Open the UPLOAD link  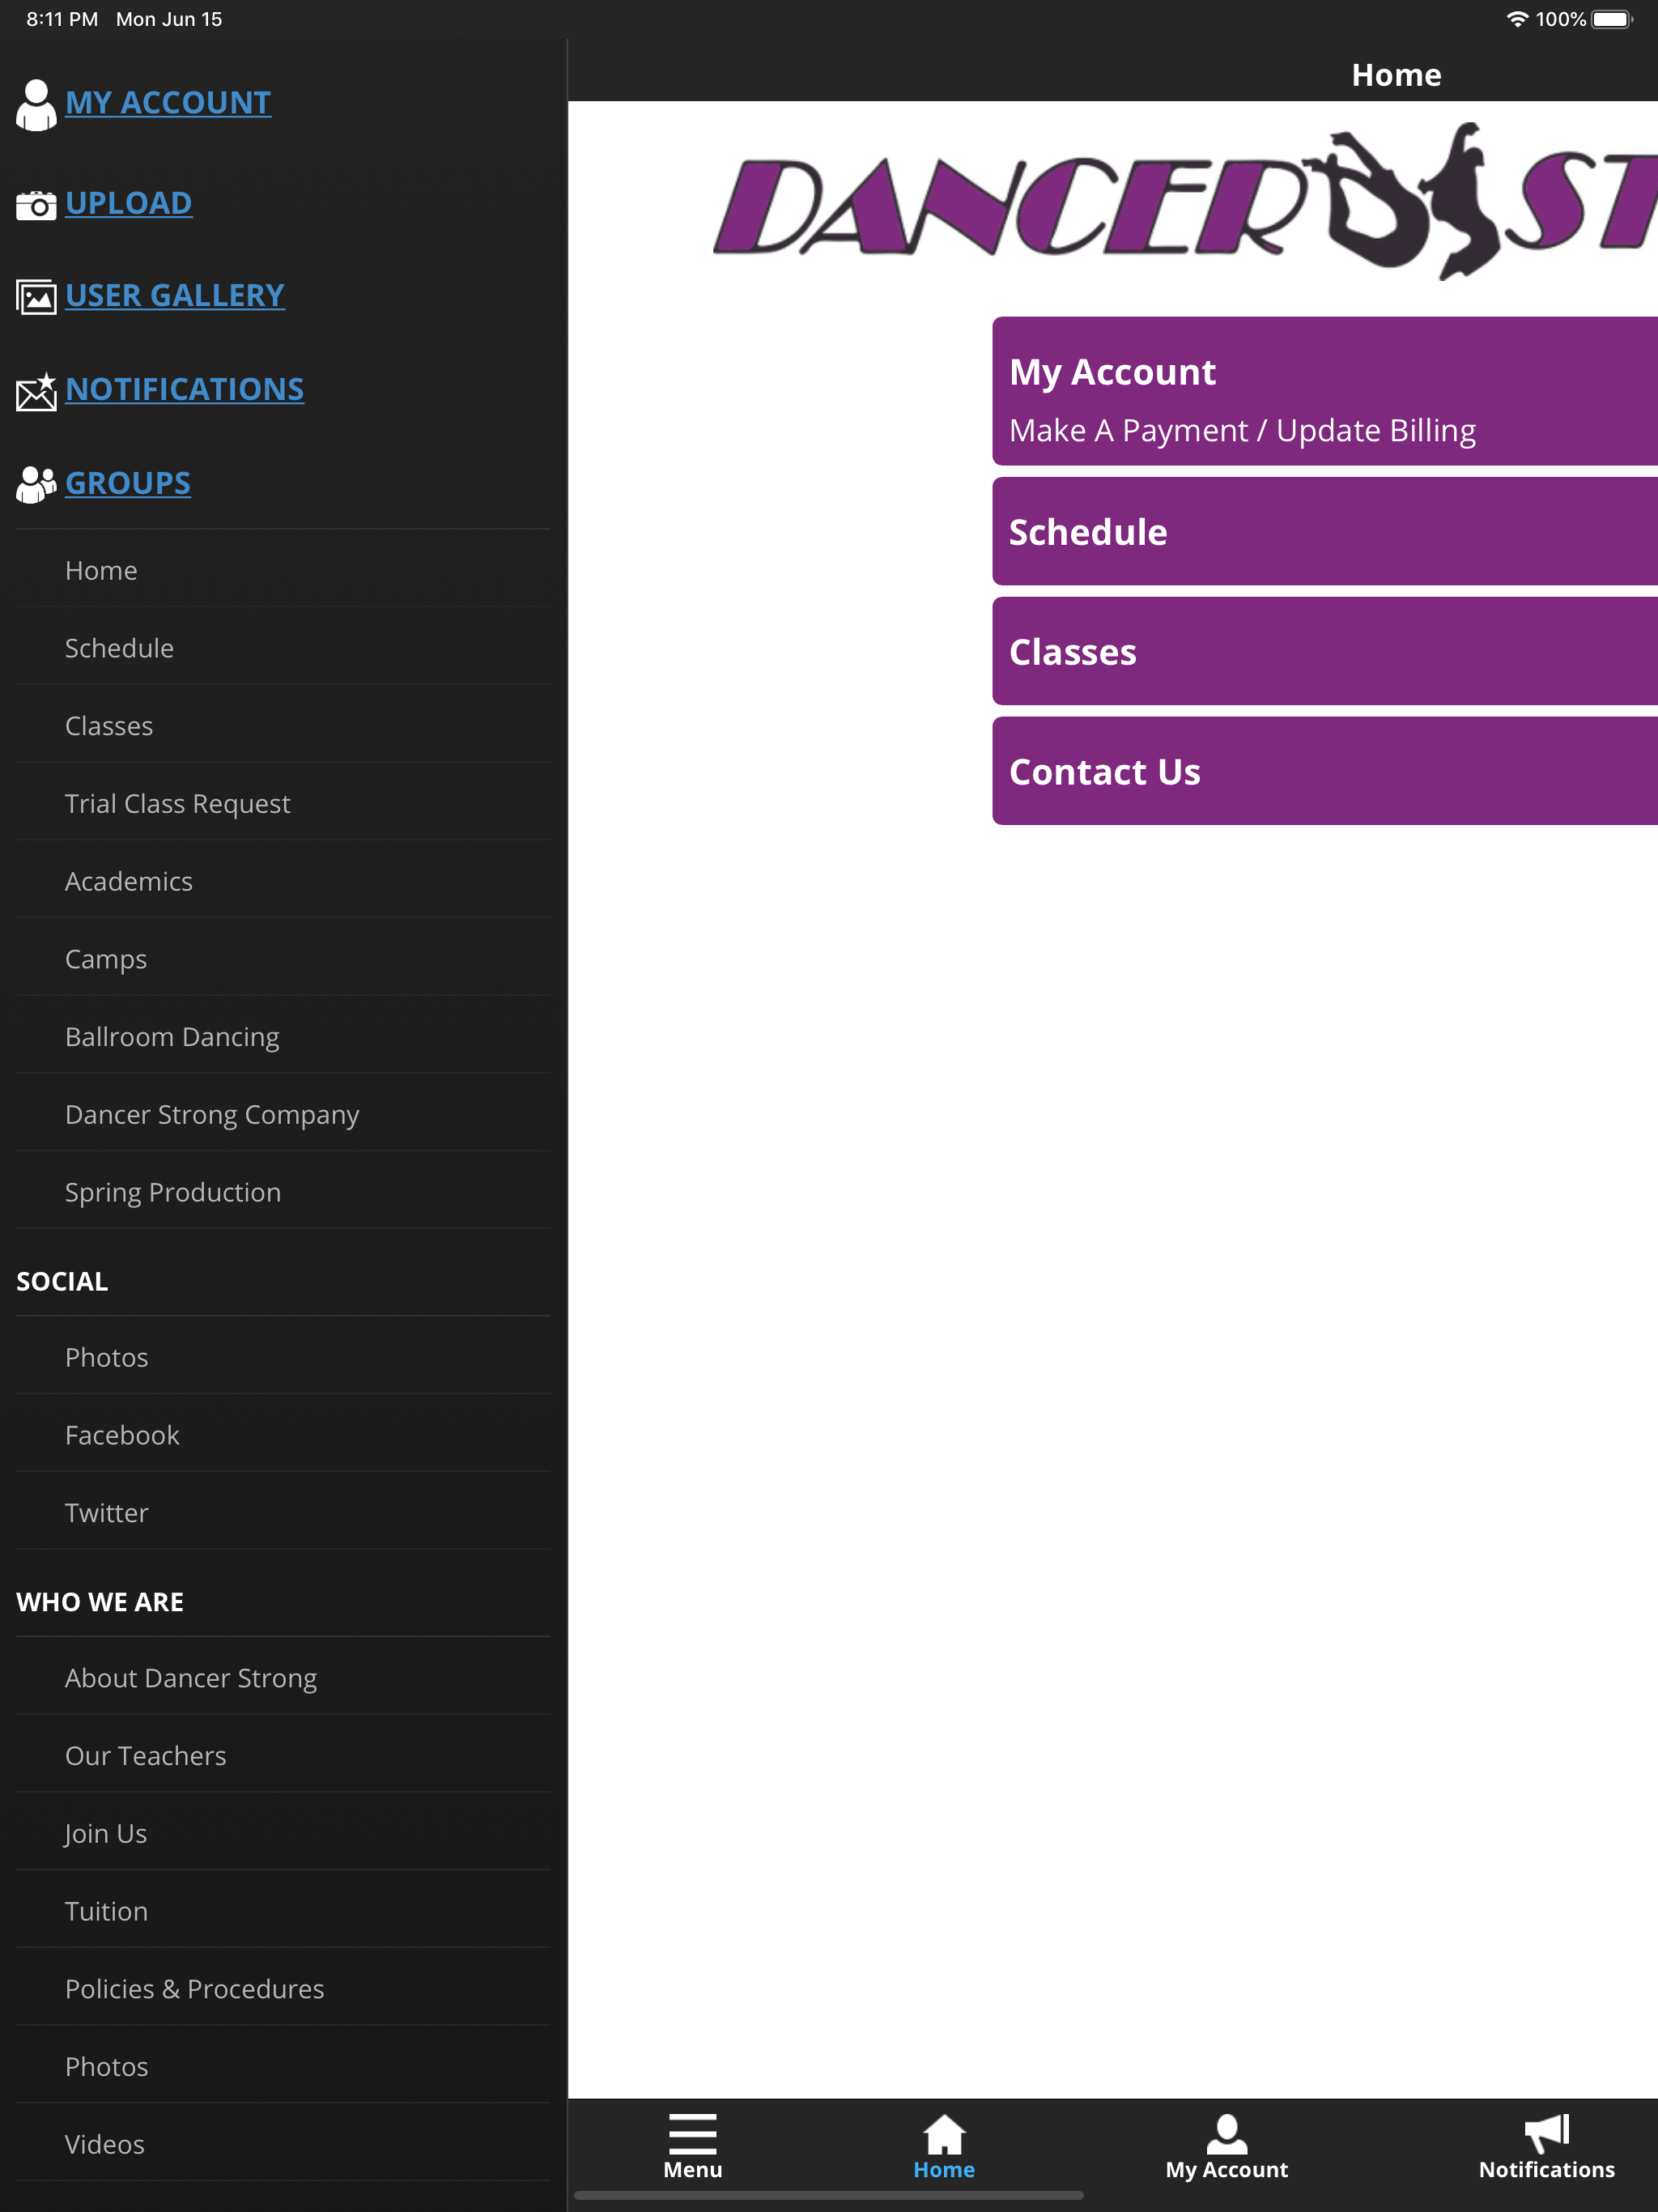[x=129, y=203]
